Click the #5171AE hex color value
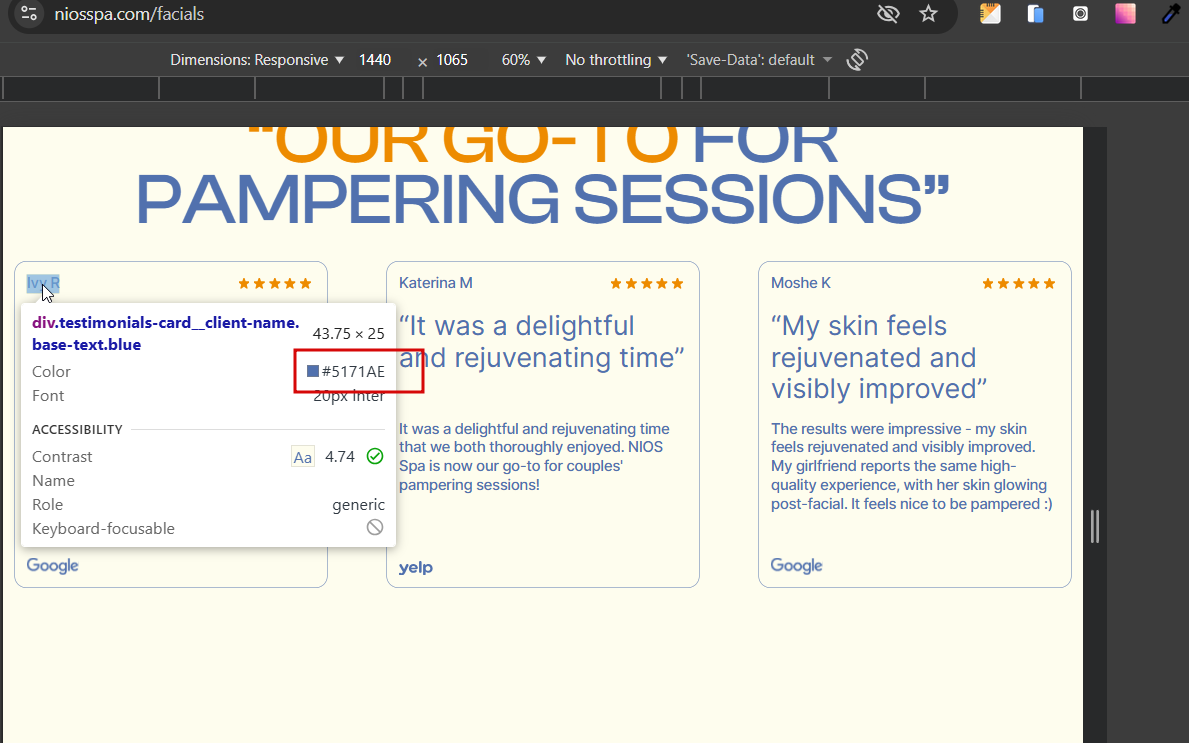1189x743 pixels. (x=353, y=372)
